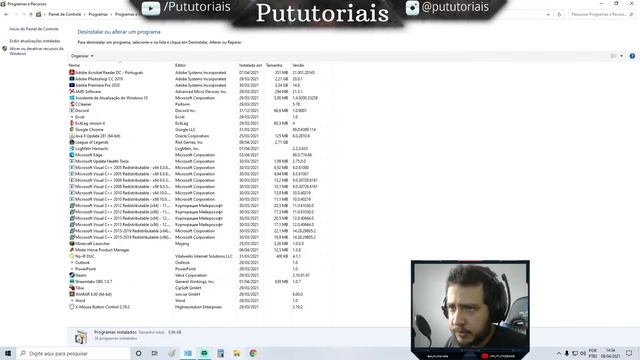The image size is (640, 360).
Task: Refresh the programs list
Action: [559, 14]
